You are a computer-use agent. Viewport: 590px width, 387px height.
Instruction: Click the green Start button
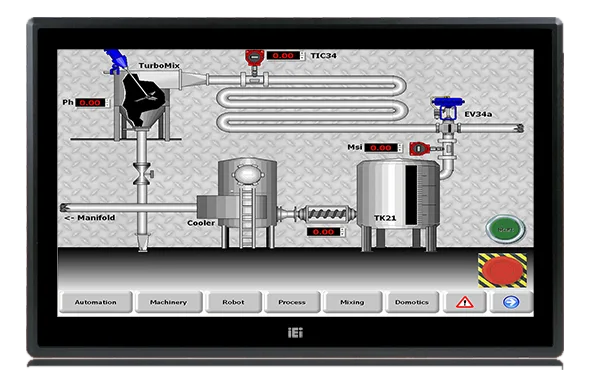pyautogui.click(x=505, y=229)
